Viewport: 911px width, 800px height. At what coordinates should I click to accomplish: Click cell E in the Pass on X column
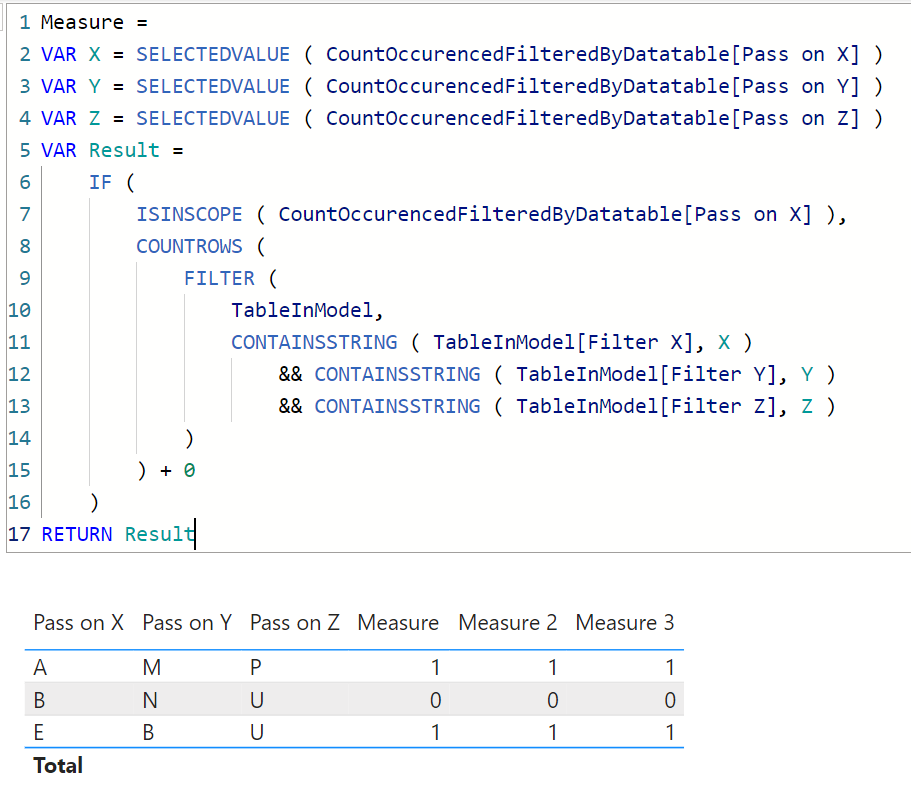(40, 732)
